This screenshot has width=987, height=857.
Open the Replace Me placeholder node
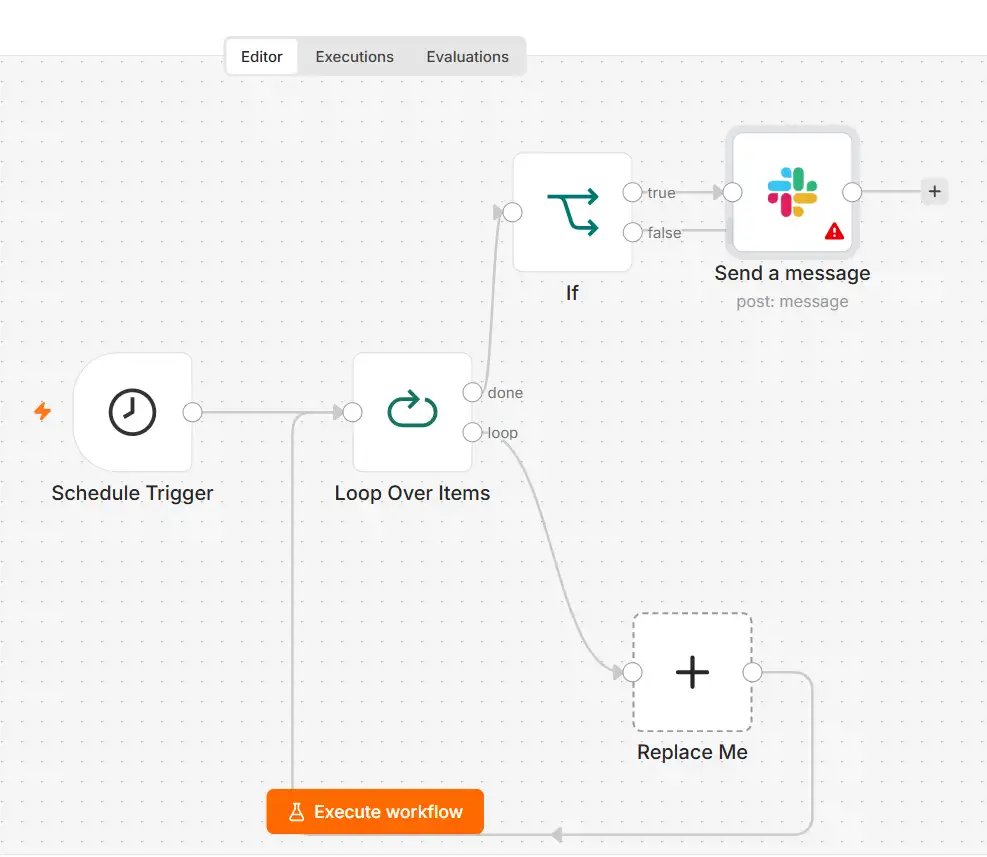tap(692, 672)
